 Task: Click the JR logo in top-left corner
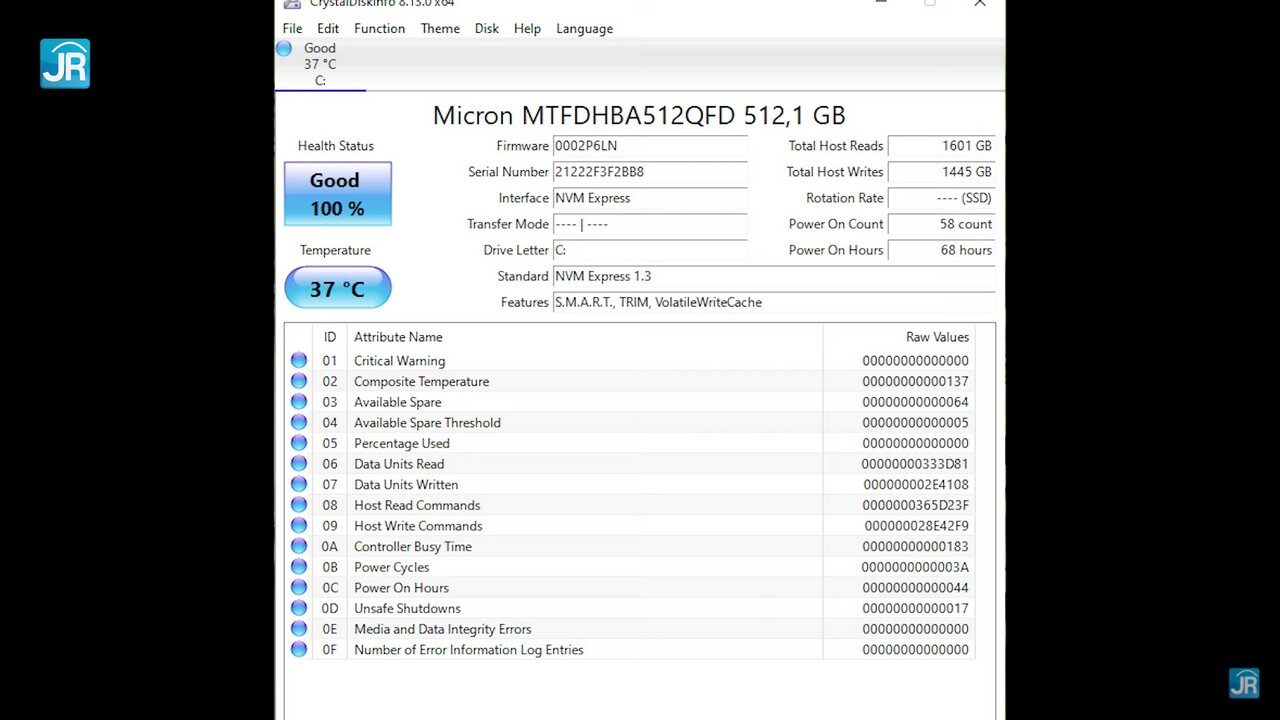click(65, 64)
